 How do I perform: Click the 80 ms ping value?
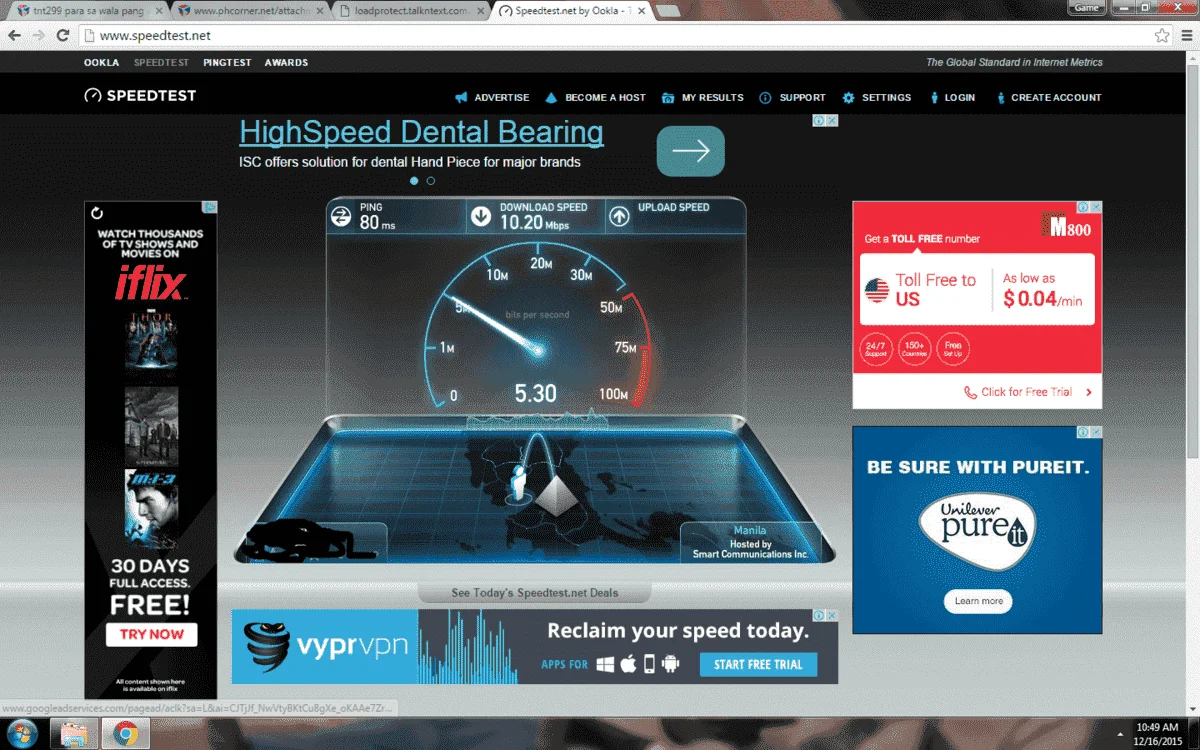tap(378, 224)
